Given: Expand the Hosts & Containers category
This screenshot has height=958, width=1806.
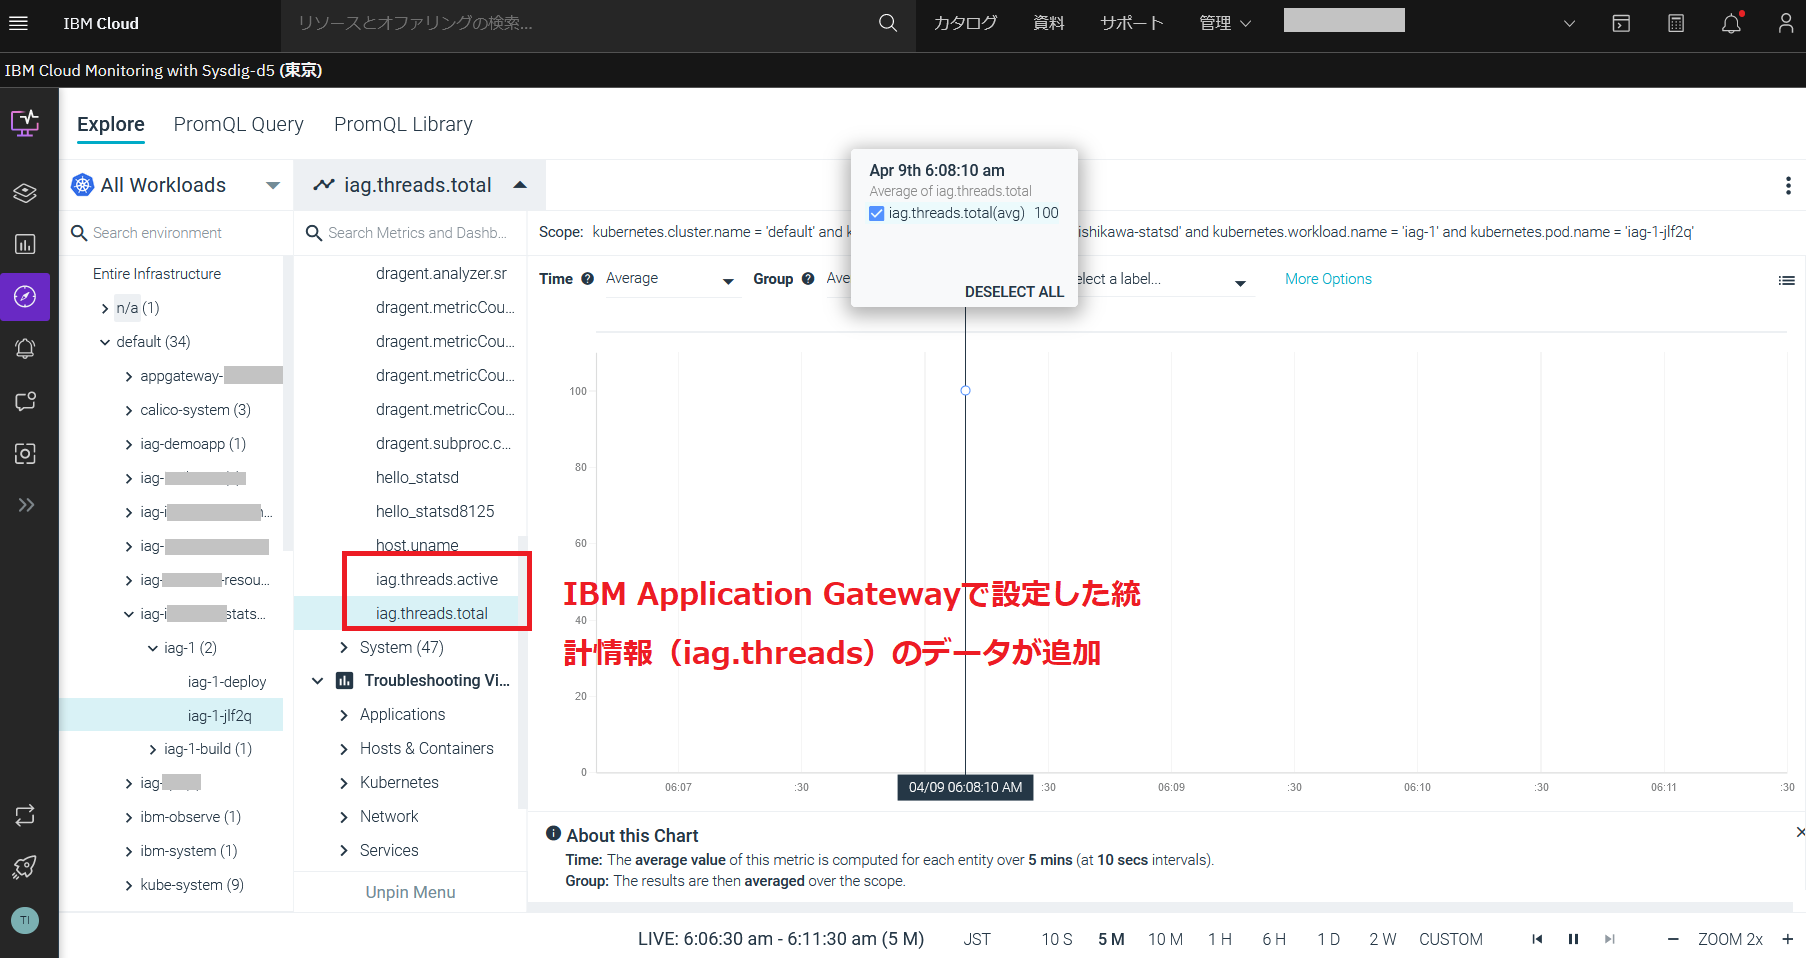Looking at the screenshot, I should click(344, 749).
